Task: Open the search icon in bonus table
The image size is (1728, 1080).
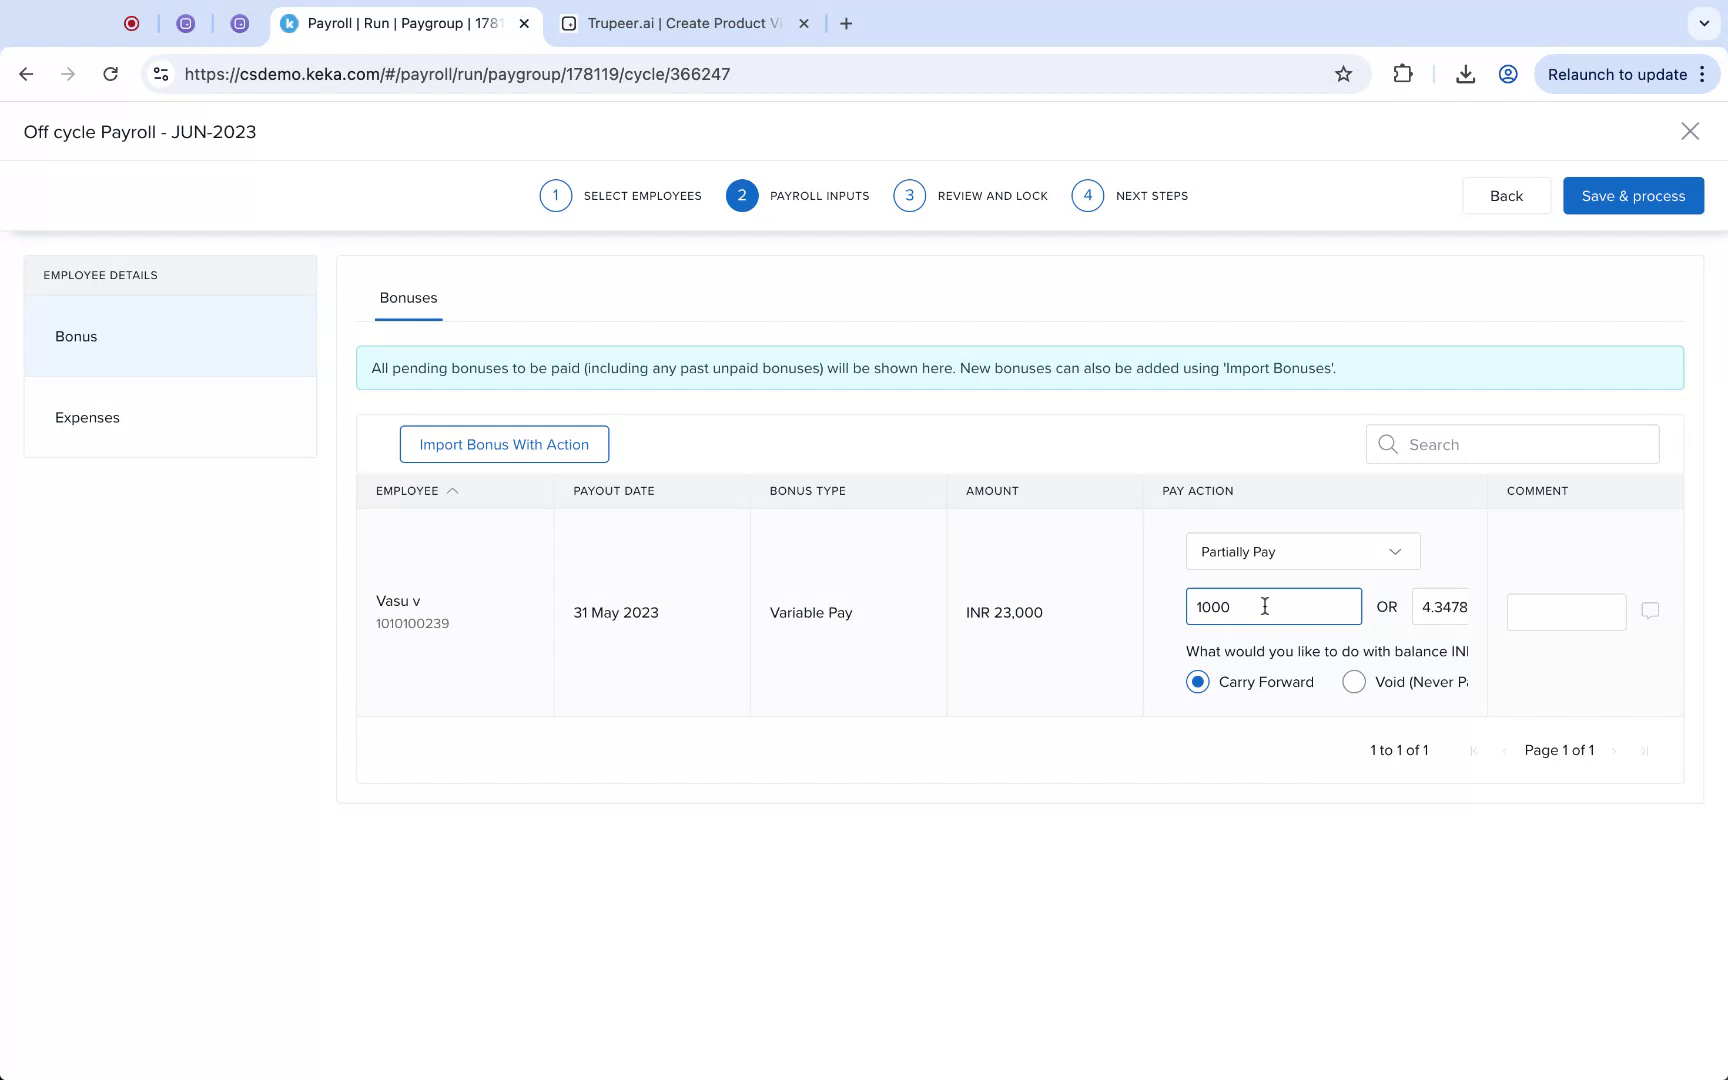Action: point(1387,444)
